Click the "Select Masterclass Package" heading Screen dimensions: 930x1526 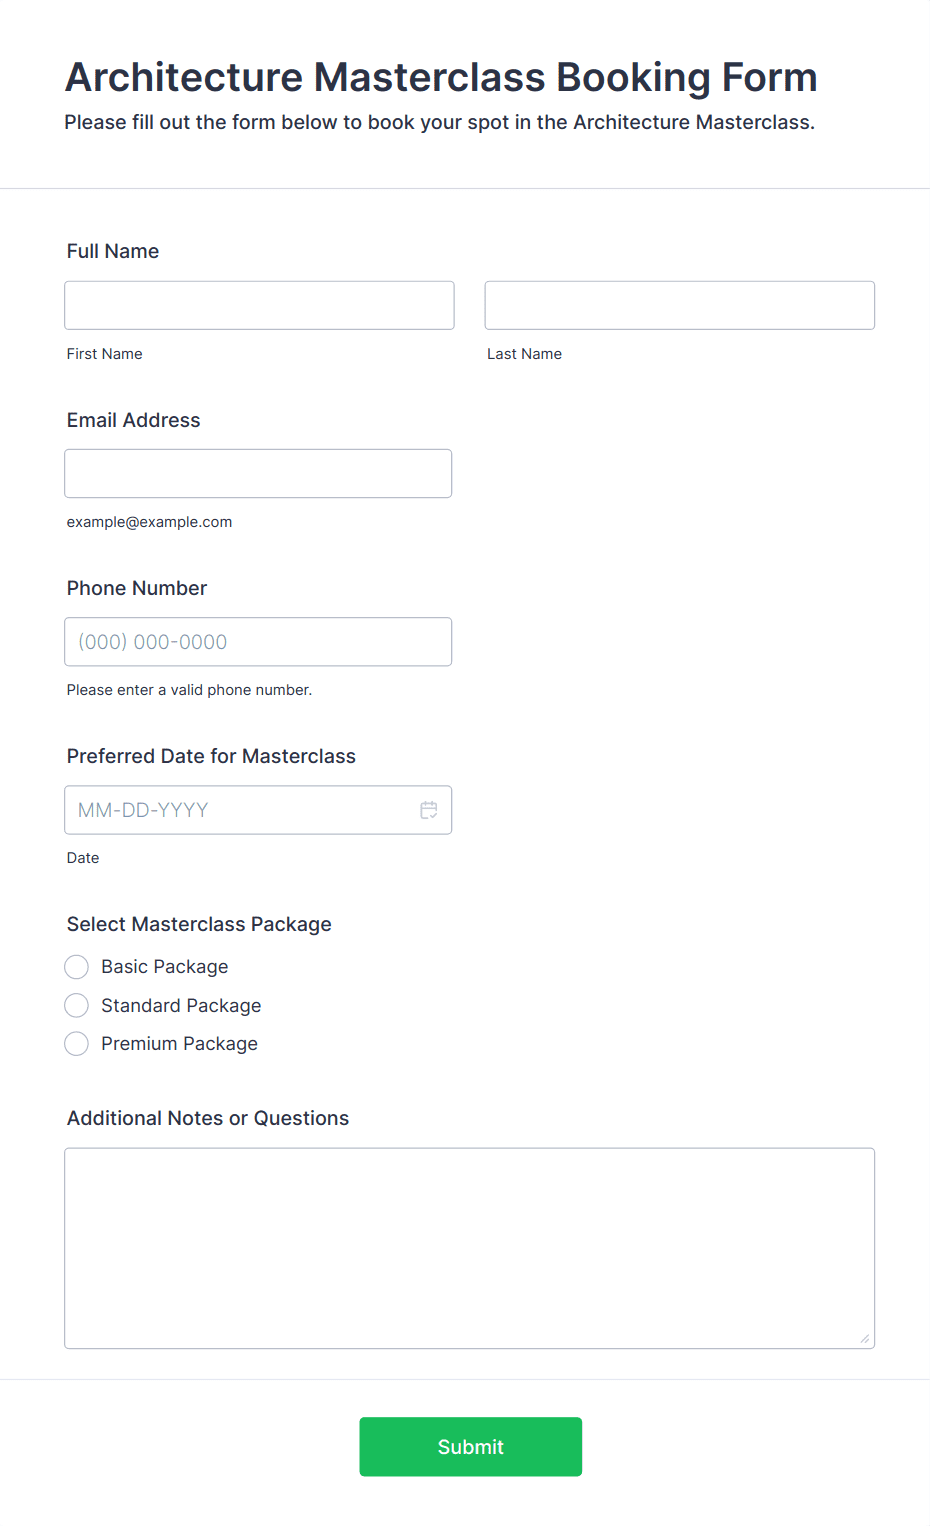coord(199,924)
